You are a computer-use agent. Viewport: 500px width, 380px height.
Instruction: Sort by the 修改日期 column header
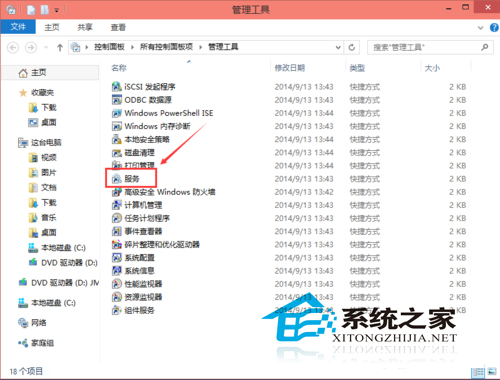click(x=290, y=68)
